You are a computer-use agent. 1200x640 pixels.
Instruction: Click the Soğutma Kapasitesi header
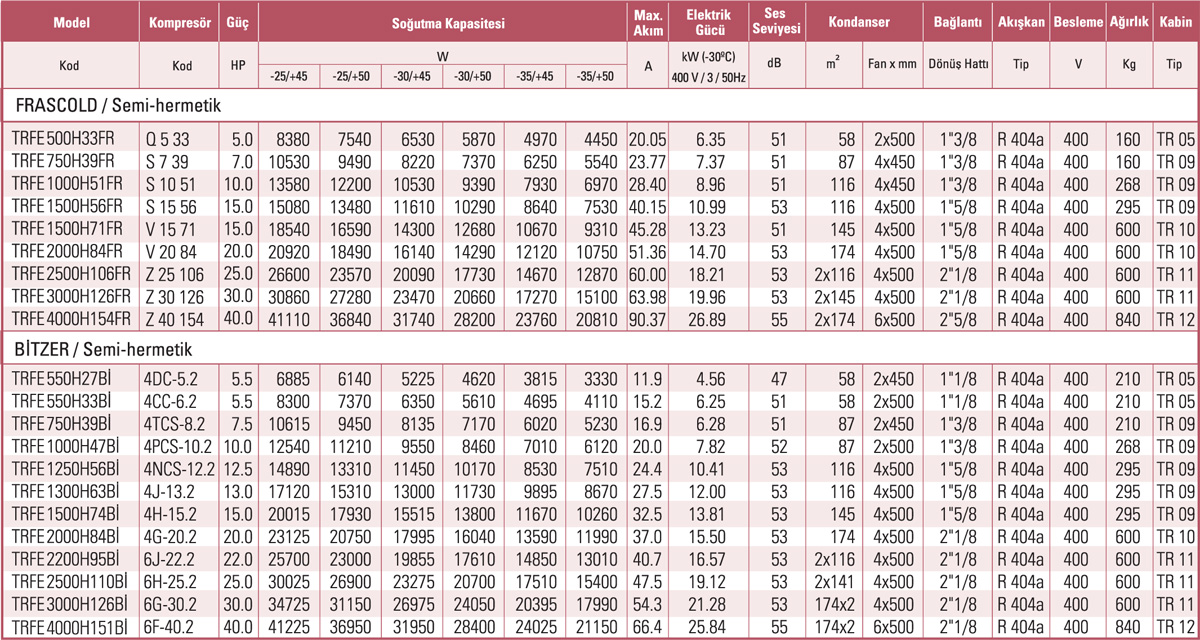click(x=440, y=21)
